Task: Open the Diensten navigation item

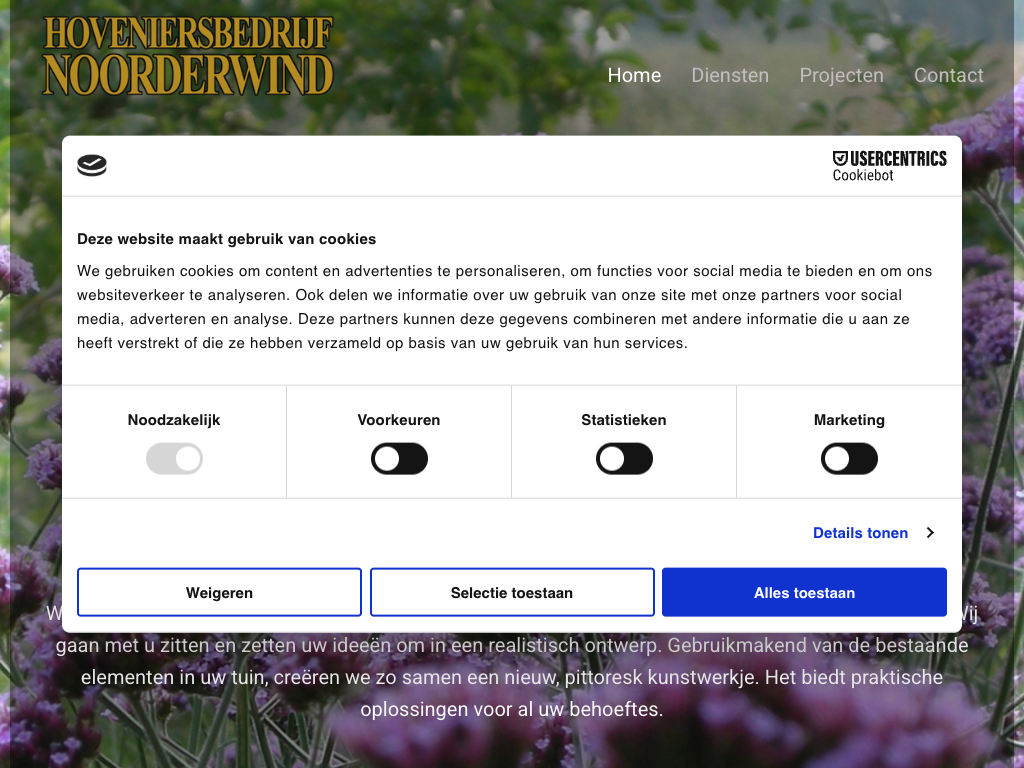Action: click(x=730, y=75)
